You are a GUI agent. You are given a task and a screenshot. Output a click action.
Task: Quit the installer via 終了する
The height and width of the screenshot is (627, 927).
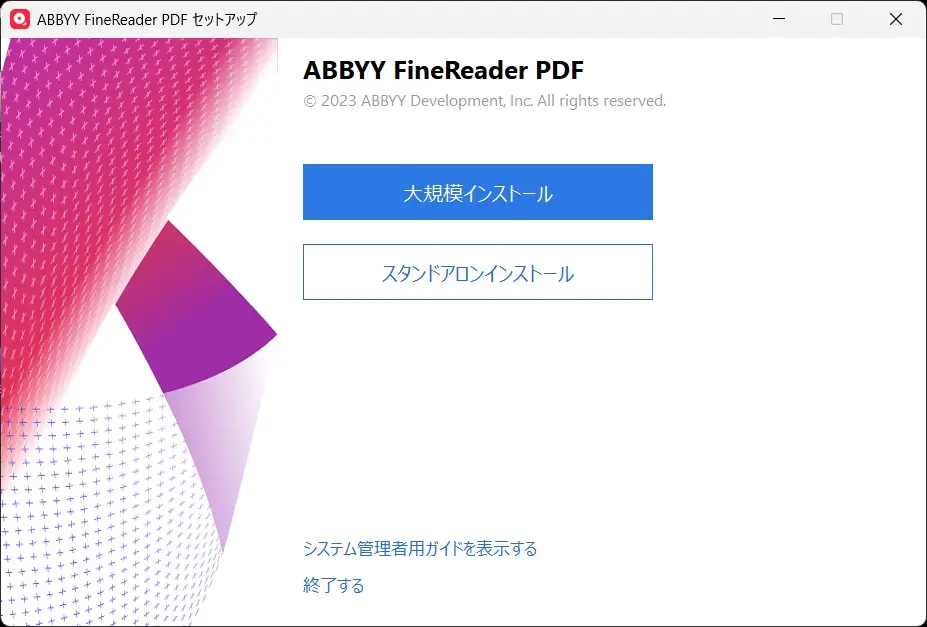(x=333, y=585)
